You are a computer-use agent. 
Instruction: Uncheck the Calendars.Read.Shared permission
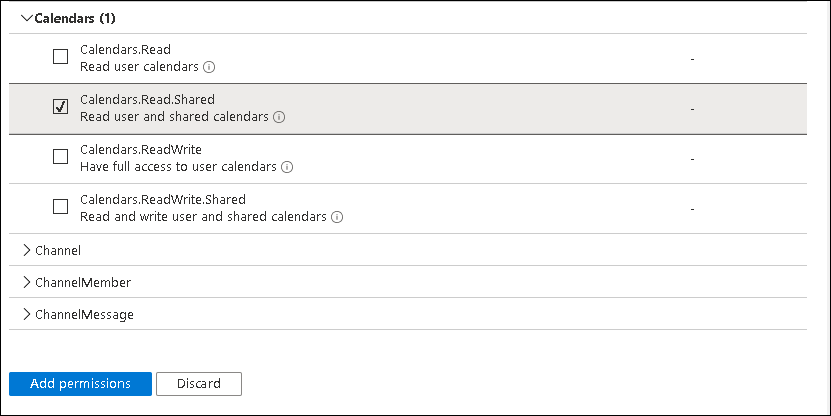[x=60, y=107]
